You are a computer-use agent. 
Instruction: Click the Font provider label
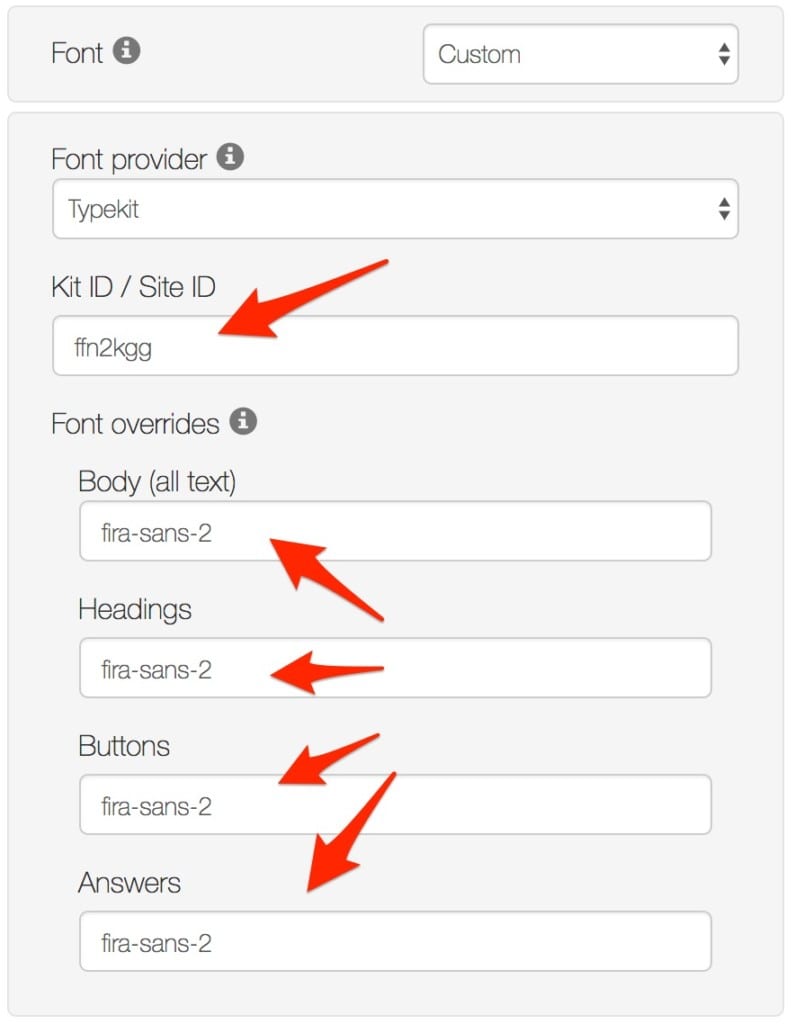point(129,160)
